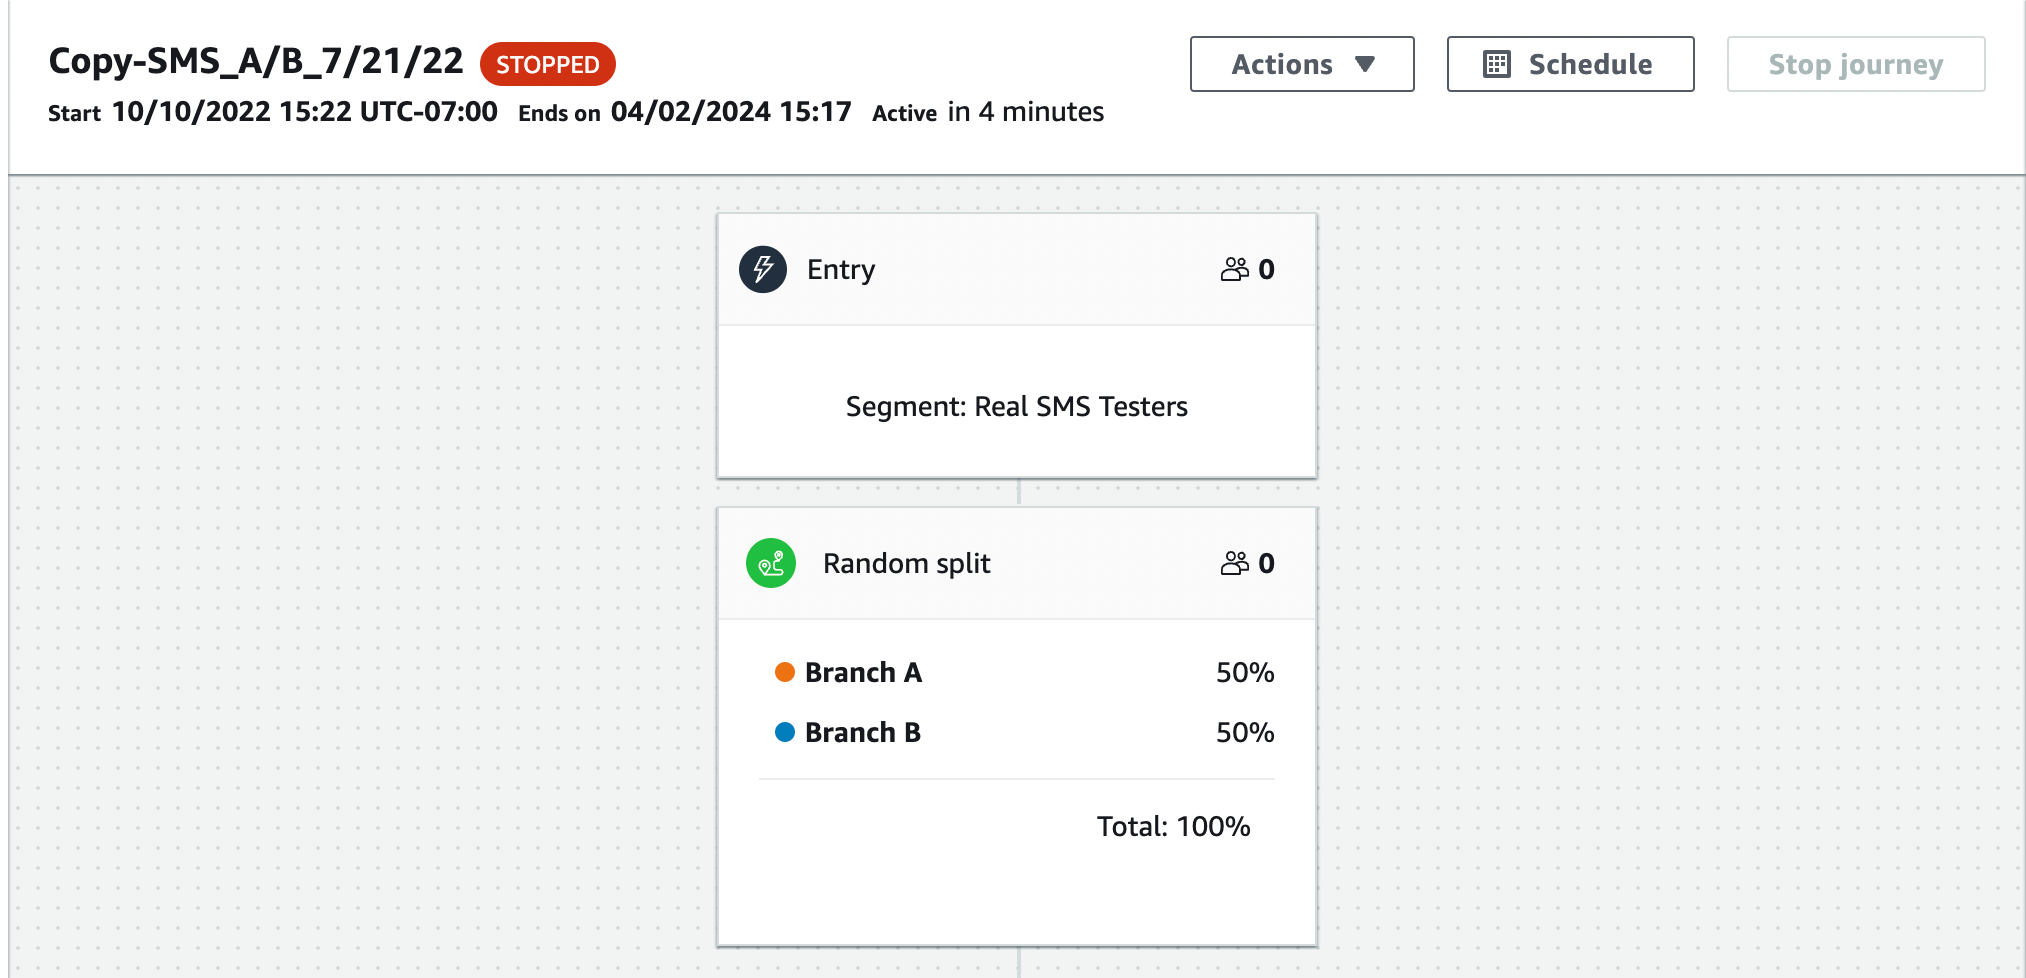Click the Entry lightning bolt icon

[762, 269]
